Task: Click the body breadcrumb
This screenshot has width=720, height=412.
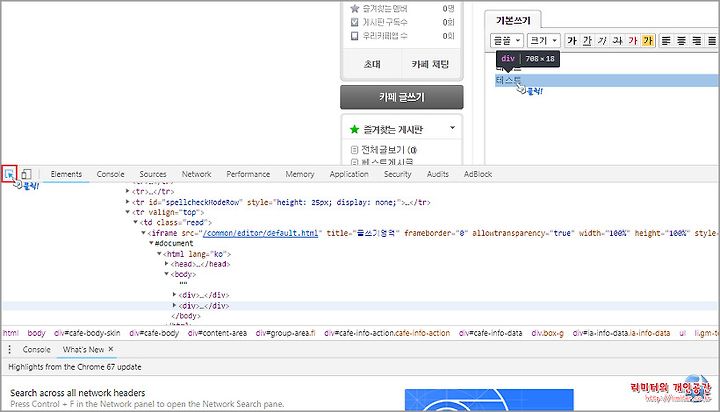Action: (36, 333)
